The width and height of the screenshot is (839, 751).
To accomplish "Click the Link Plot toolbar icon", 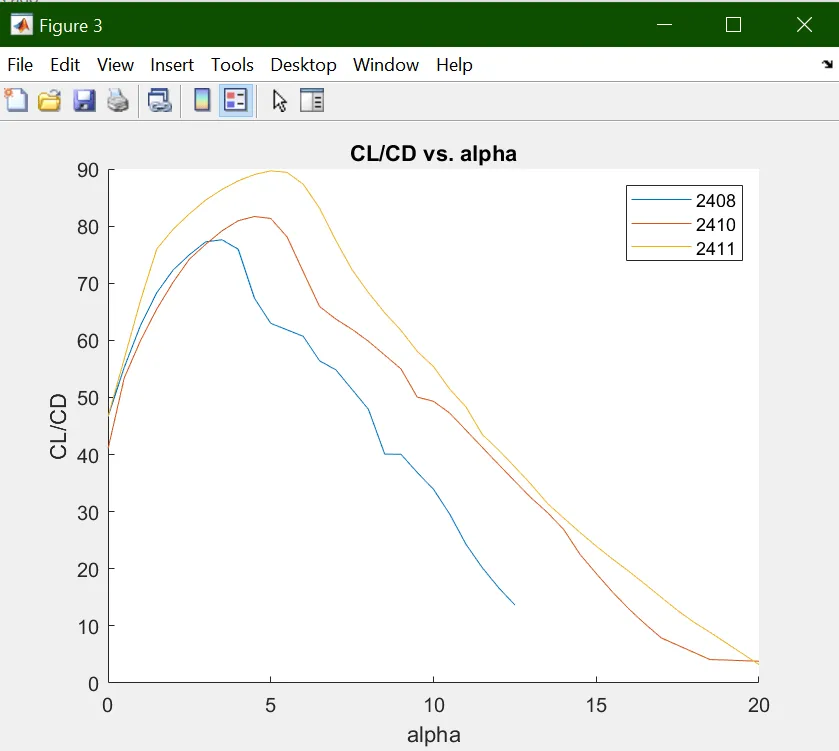I will pos(160,100).
